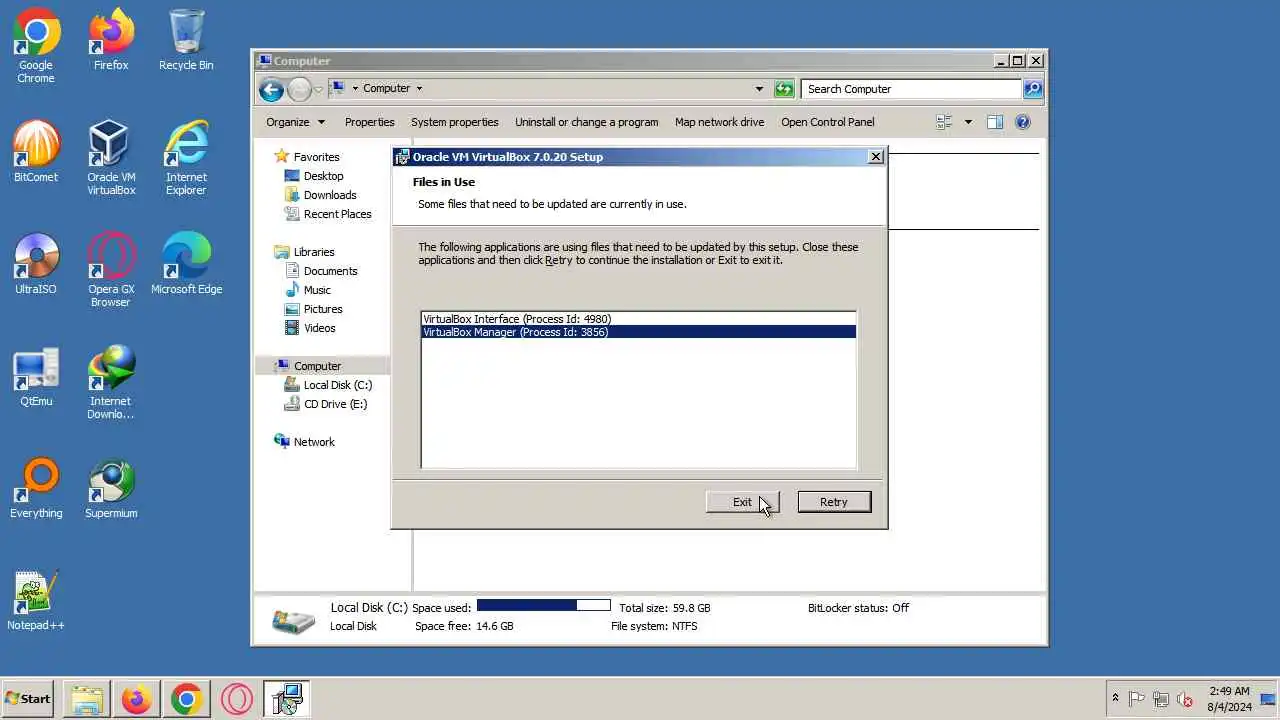This screenshot has width=1280, height=720.
Task: Select the Firefox desktop icon
Action: [x=111, y=40]
